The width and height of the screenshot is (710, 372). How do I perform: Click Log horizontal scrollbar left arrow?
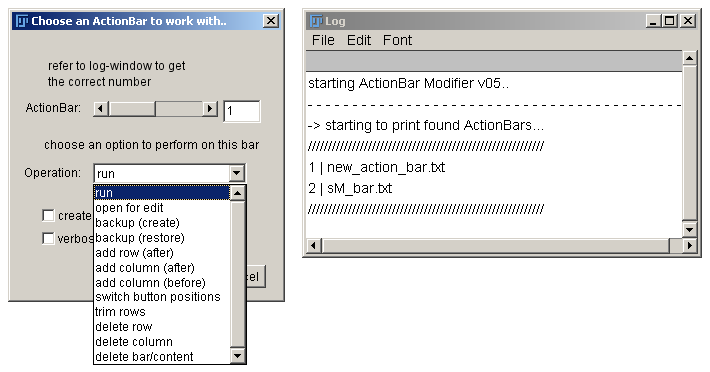click(314, 246)
